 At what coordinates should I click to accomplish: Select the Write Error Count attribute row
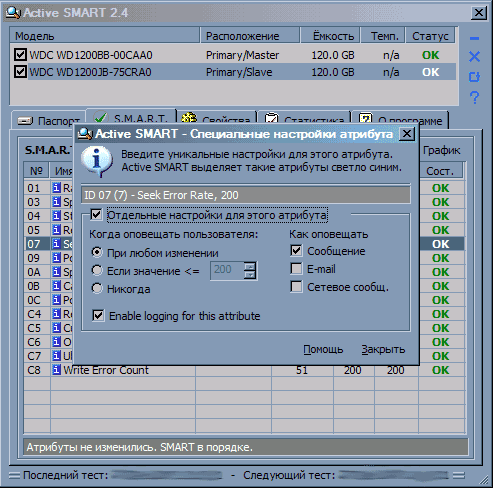(x=244, y=370)
